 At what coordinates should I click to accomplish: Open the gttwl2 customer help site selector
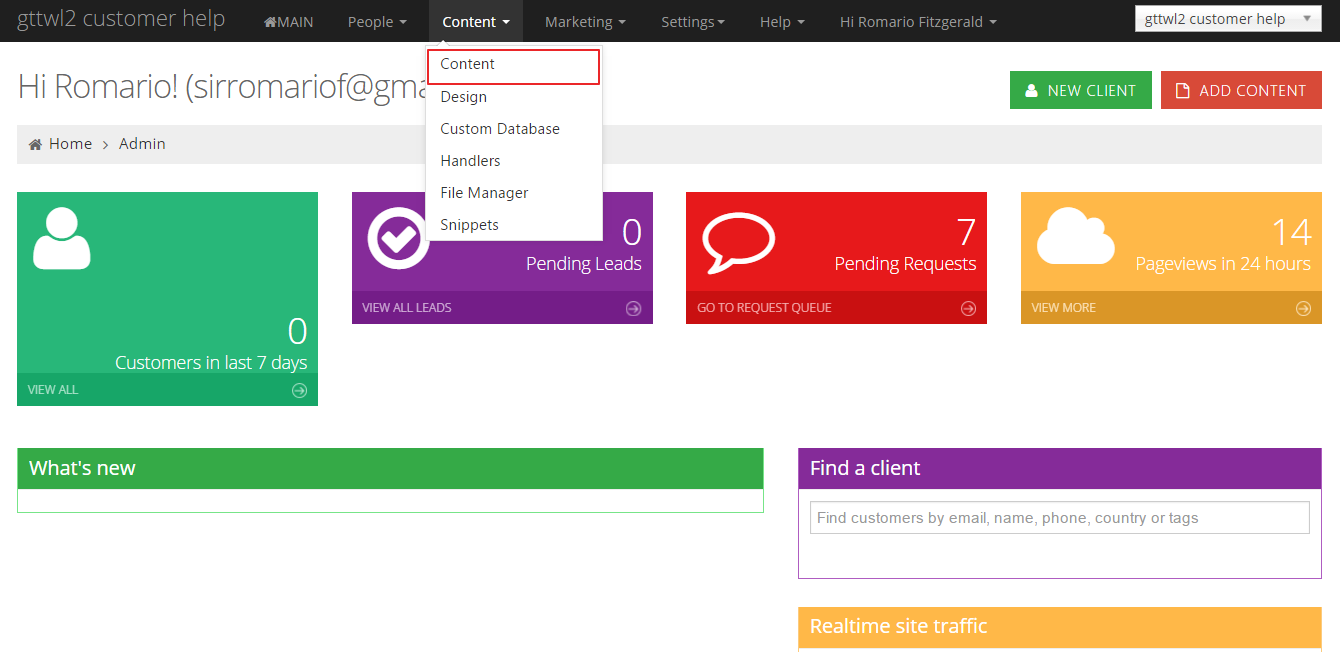1227,19
